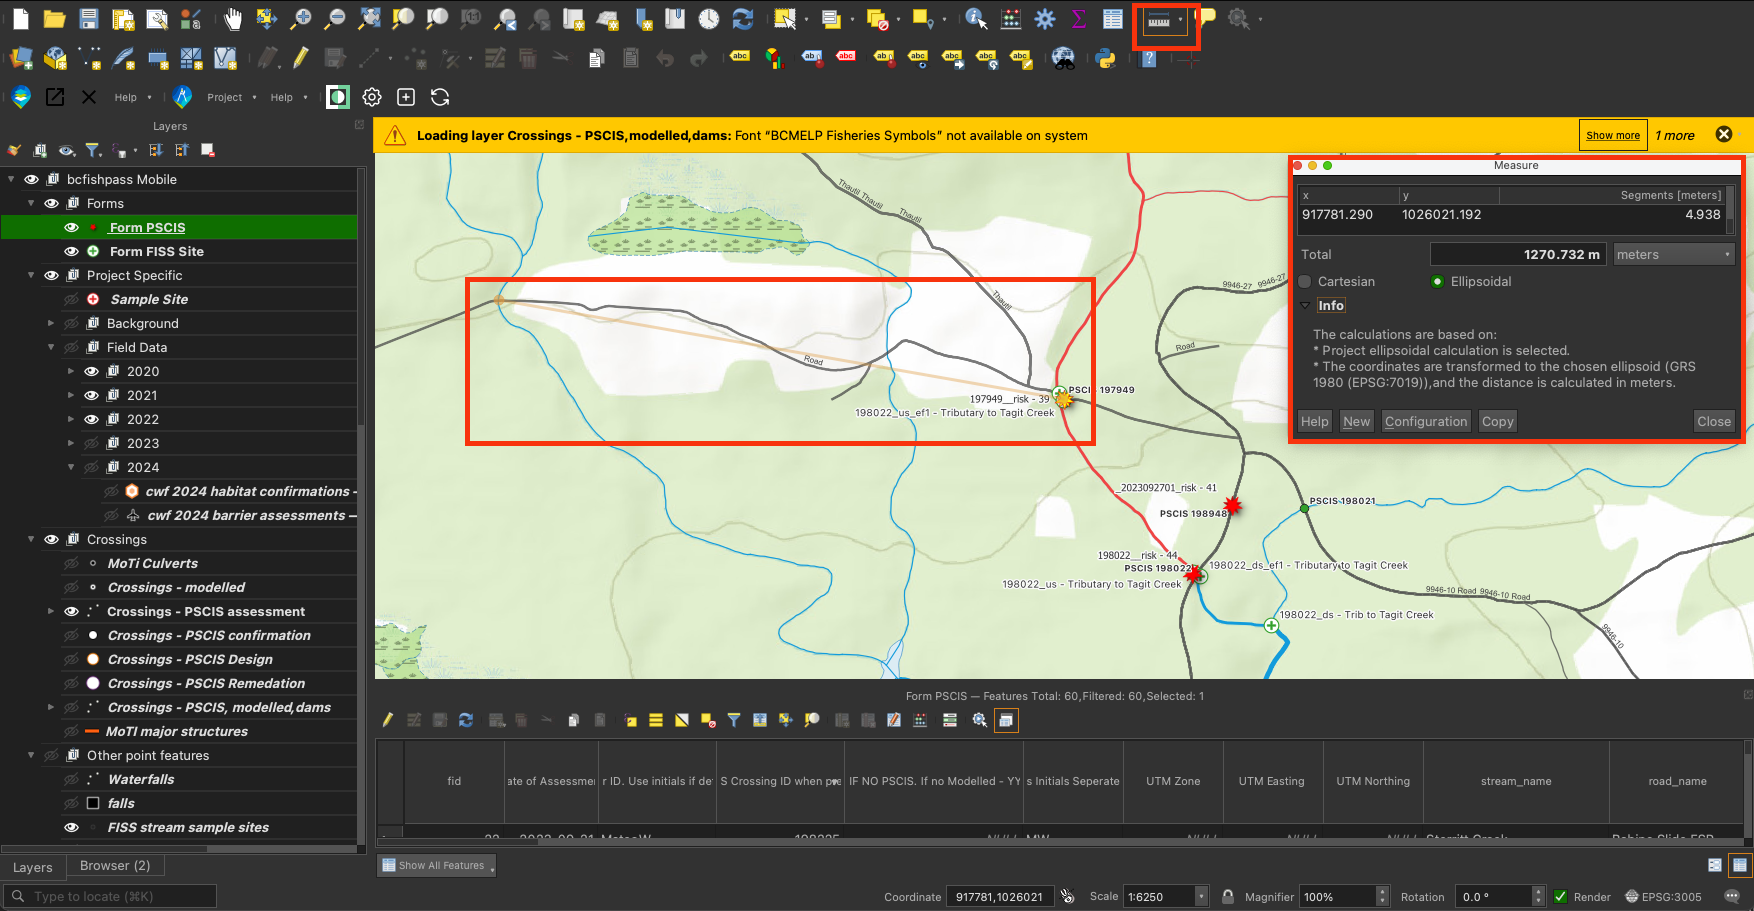Open the Scale dropdown
The height and width of the screenshot is (911, 1754).
click(1202, 897)
